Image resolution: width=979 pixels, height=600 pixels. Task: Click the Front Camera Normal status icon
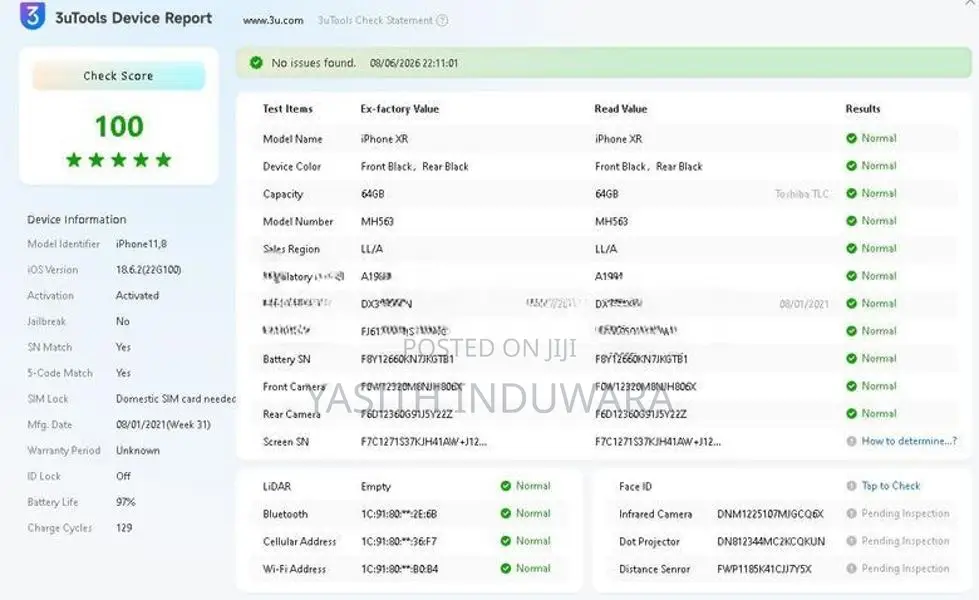coord(851,386)
